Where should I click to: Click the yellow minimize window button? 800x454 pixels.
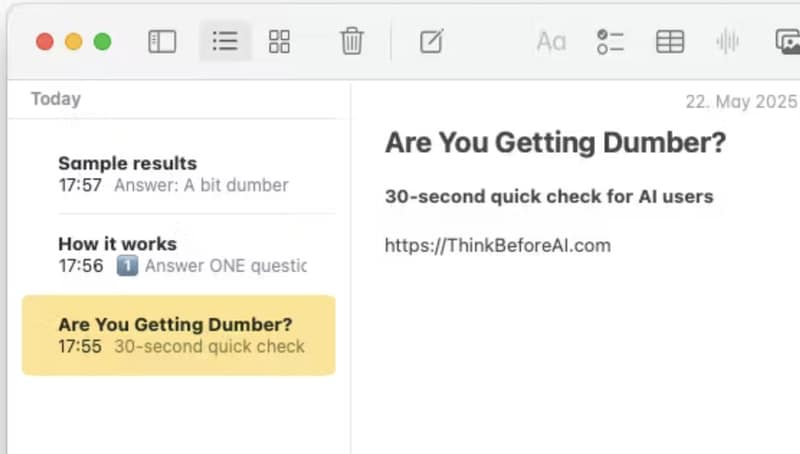73,41
